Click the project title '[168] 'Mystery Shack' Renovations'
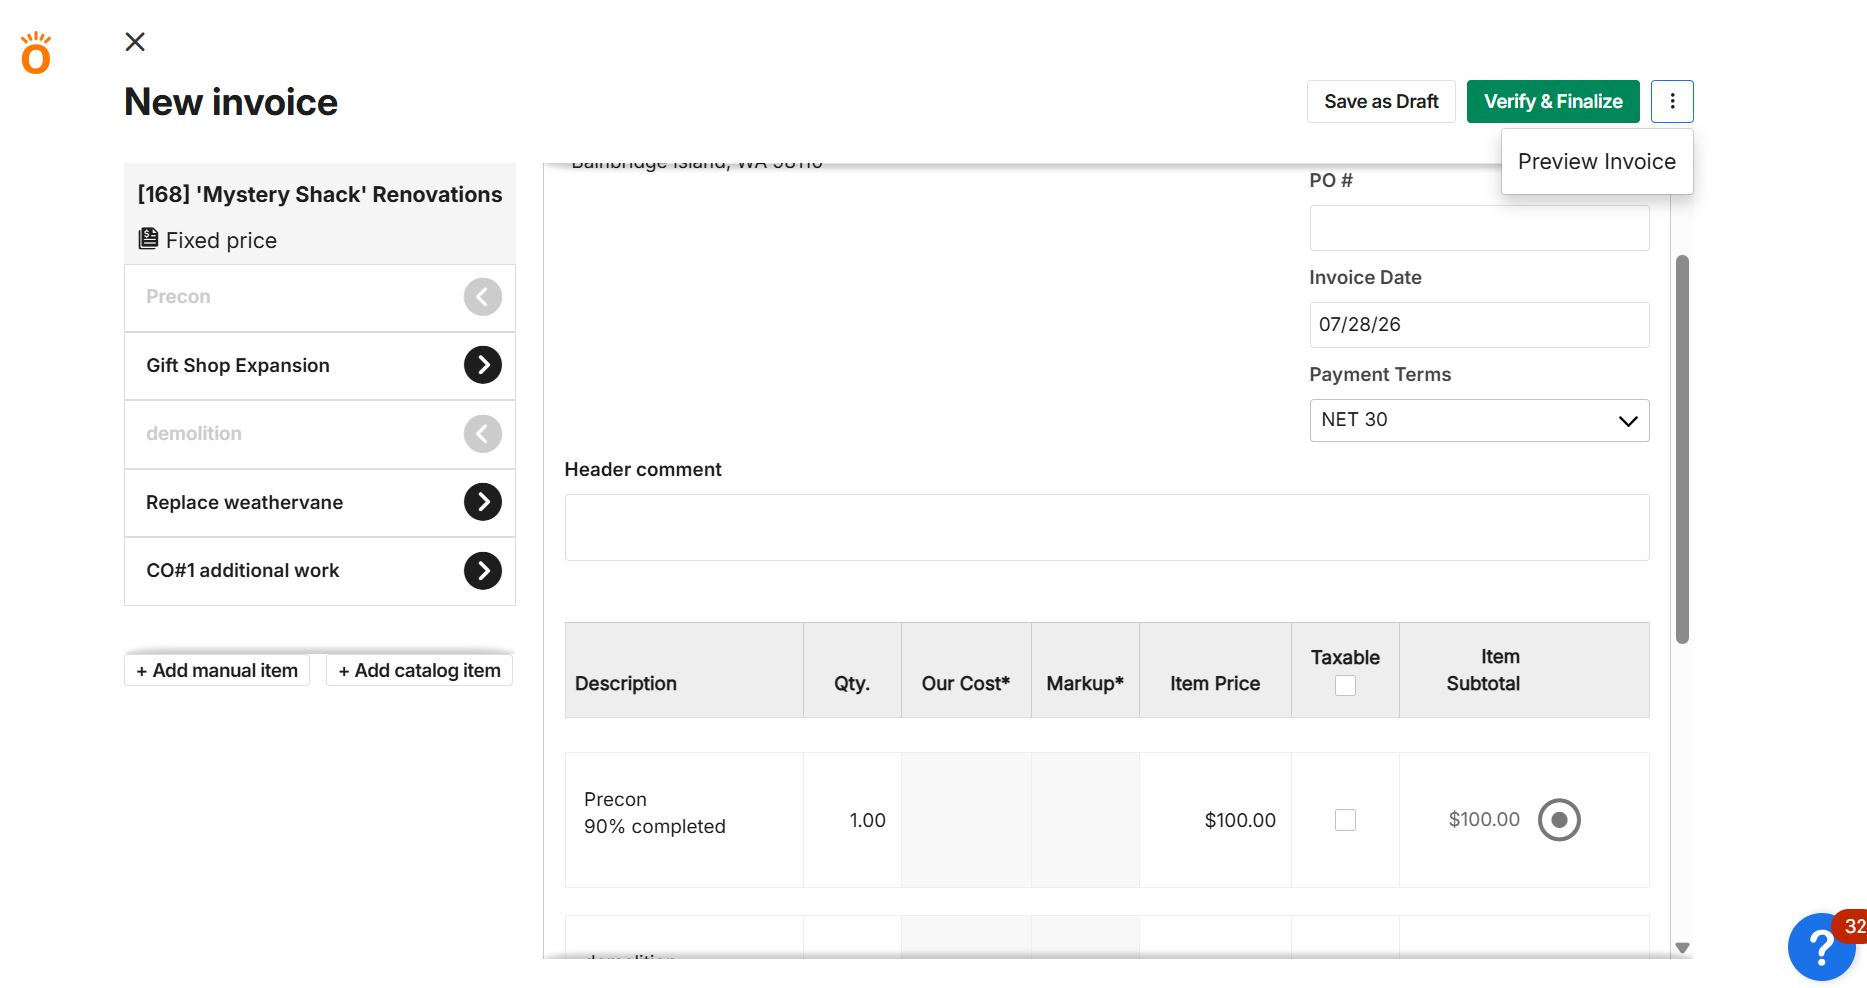The image size is (1867, 988). [320, 194]
